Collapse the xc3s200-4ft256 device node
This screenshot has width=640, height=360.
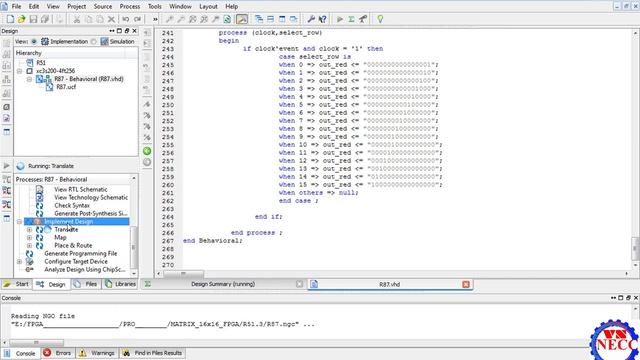click(x=19, y=71)
